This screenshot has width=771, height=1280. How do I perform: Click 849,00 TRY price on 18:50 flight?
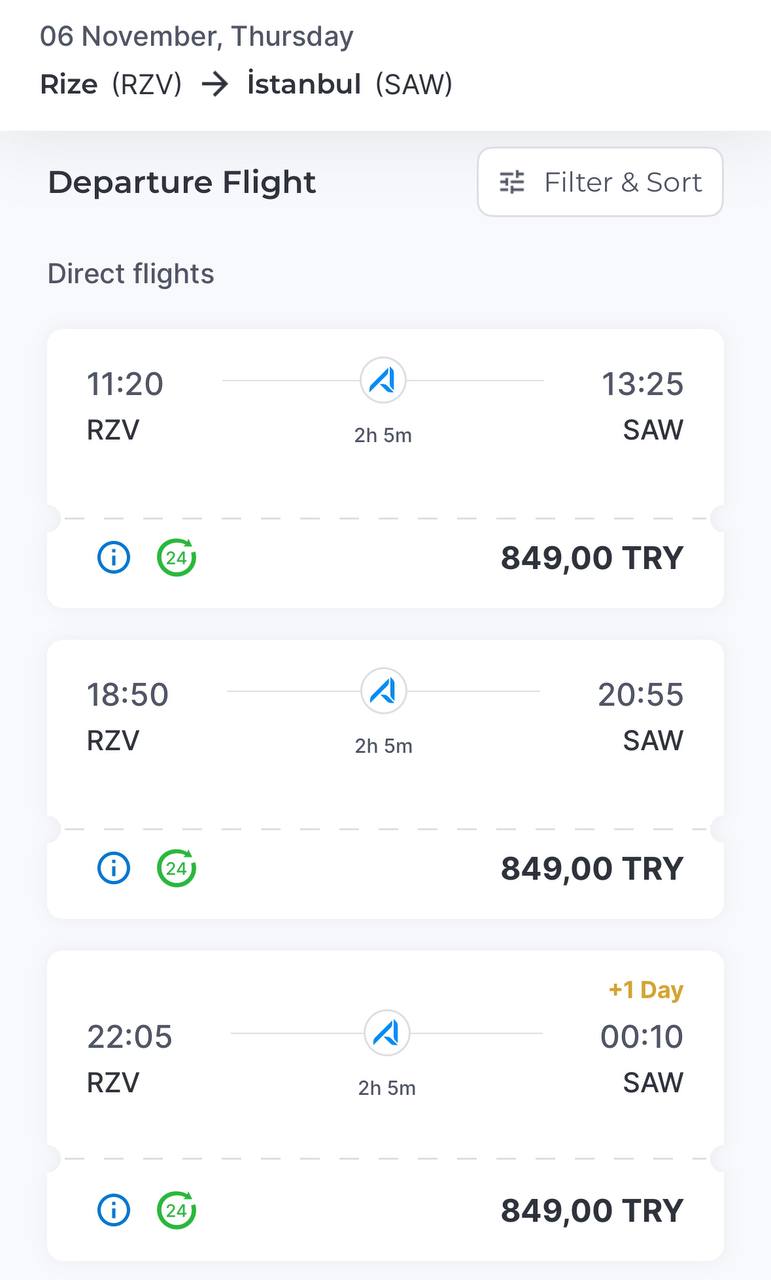click(x=591, y=869)
